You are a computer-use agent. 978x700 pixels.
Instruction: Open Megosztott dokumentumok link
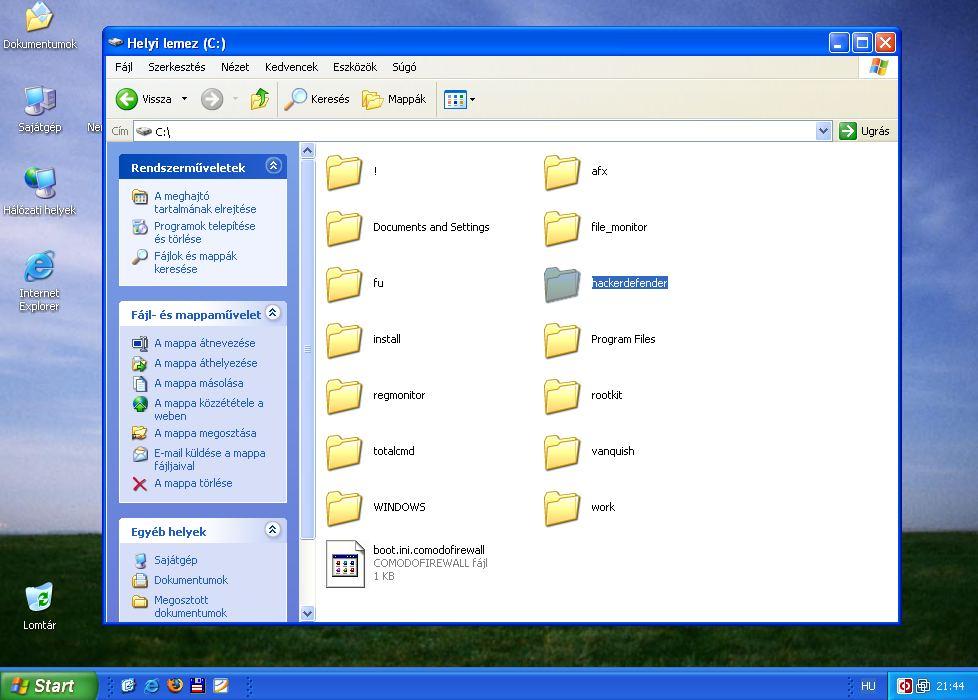click(190, 606)
